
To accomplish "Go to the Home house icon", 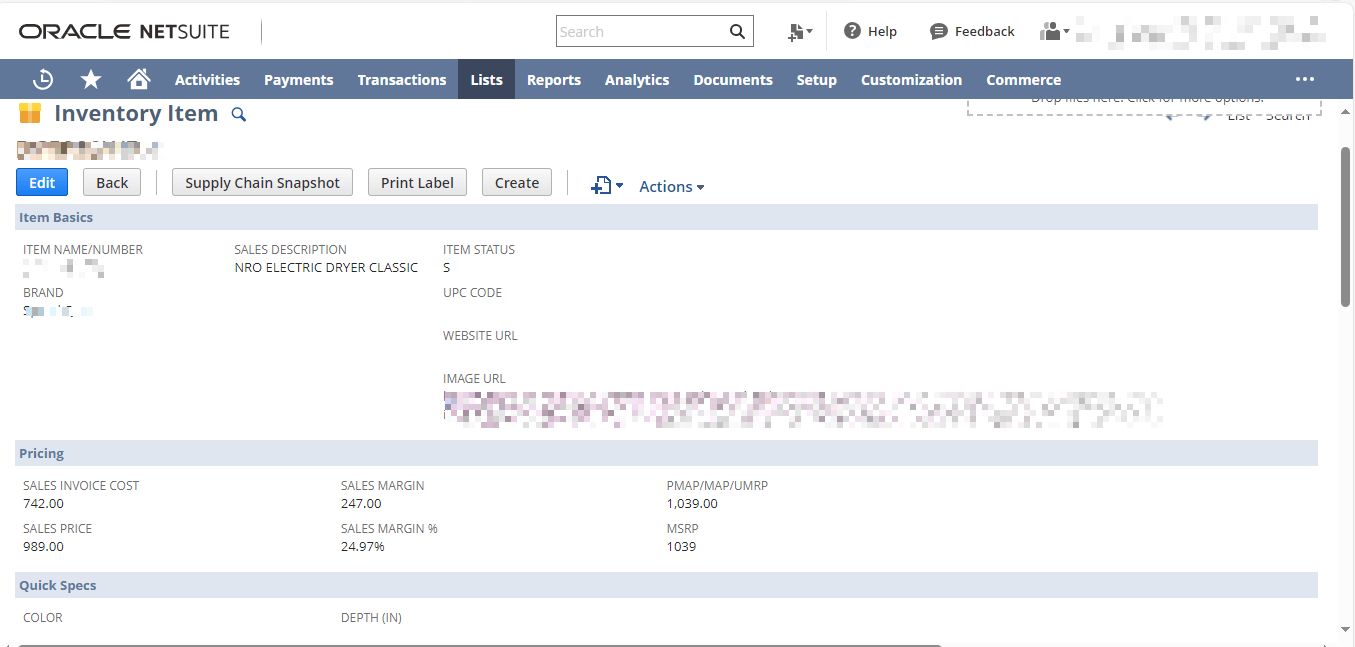I will click(139, 80).
